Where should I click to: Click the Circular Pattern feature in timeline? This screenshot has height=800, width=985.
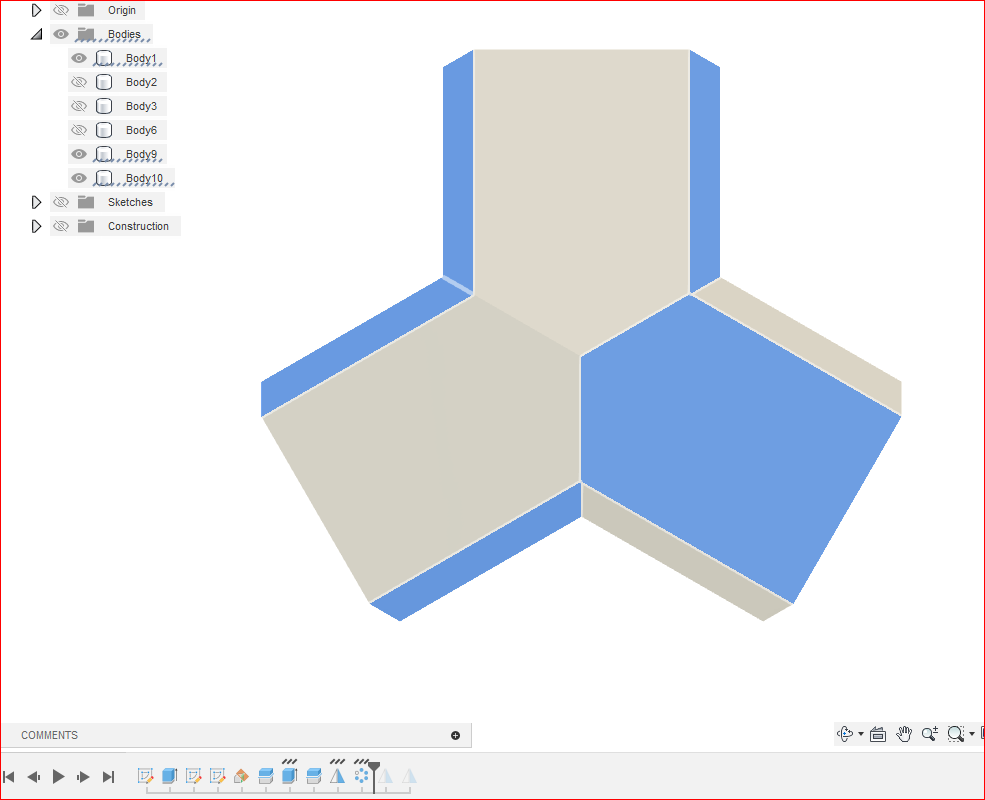point(361,775)
